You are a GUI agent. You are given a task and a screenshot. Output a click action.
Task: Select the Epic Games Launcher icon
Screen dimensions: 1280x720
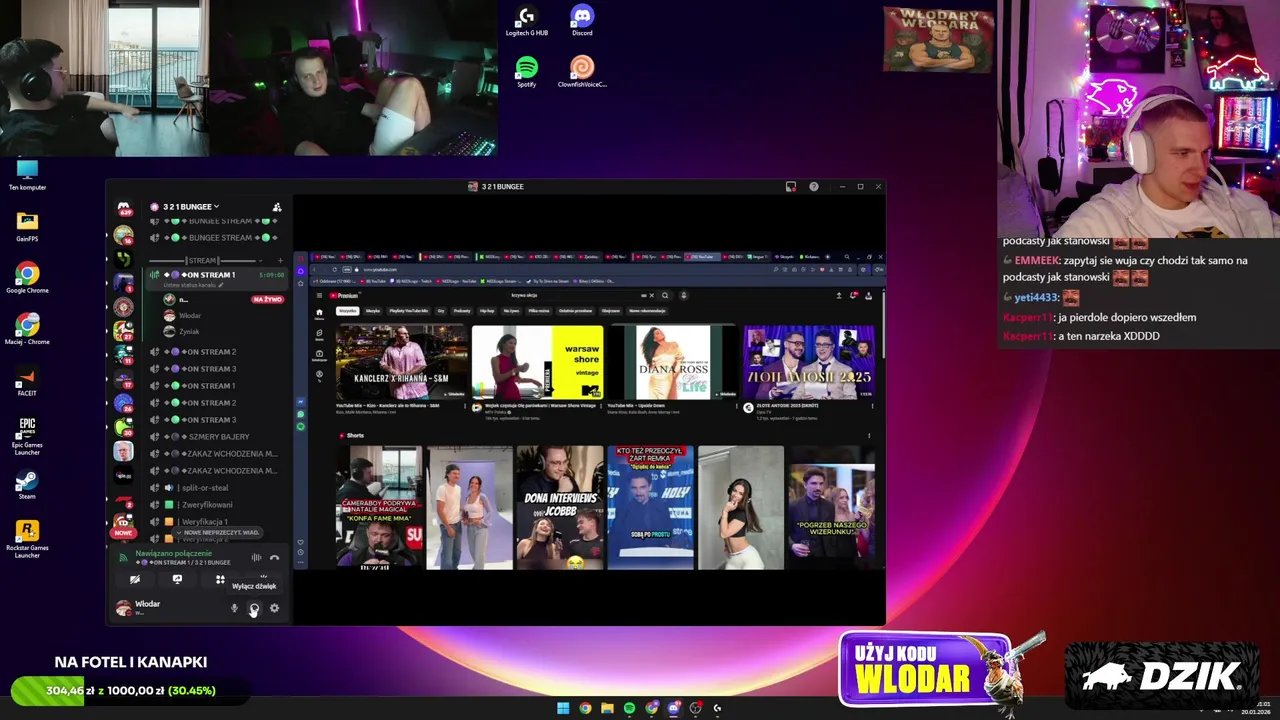point(27,436)
